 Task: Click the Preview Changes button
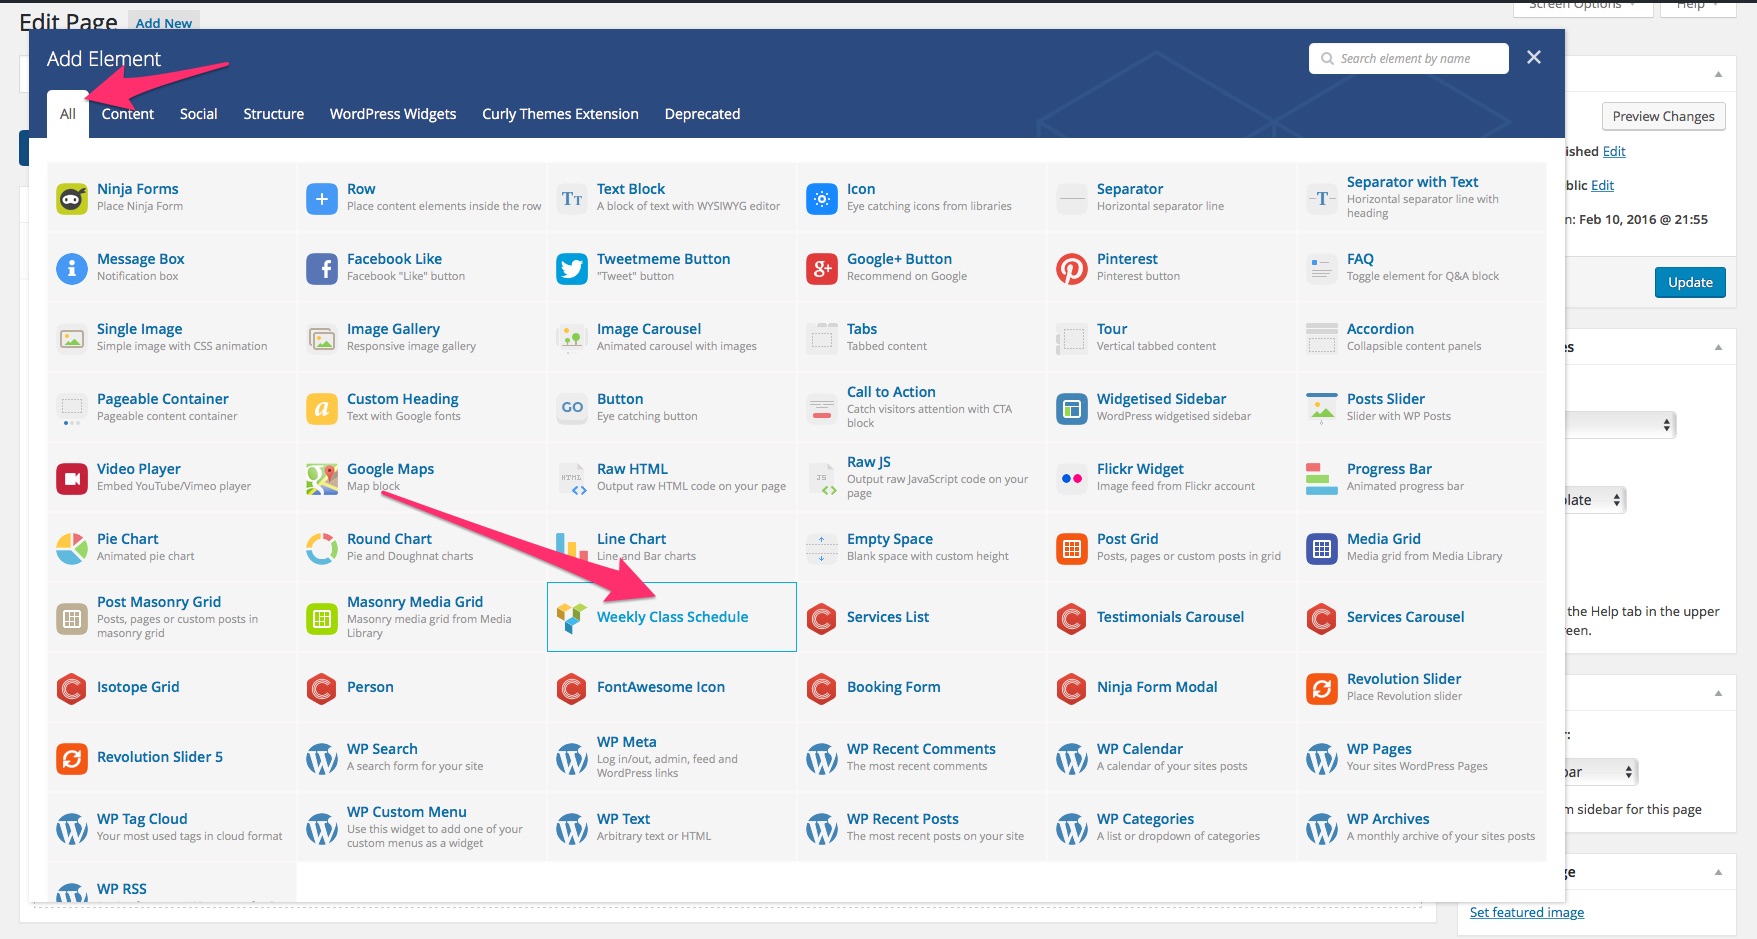[1663, 116]
